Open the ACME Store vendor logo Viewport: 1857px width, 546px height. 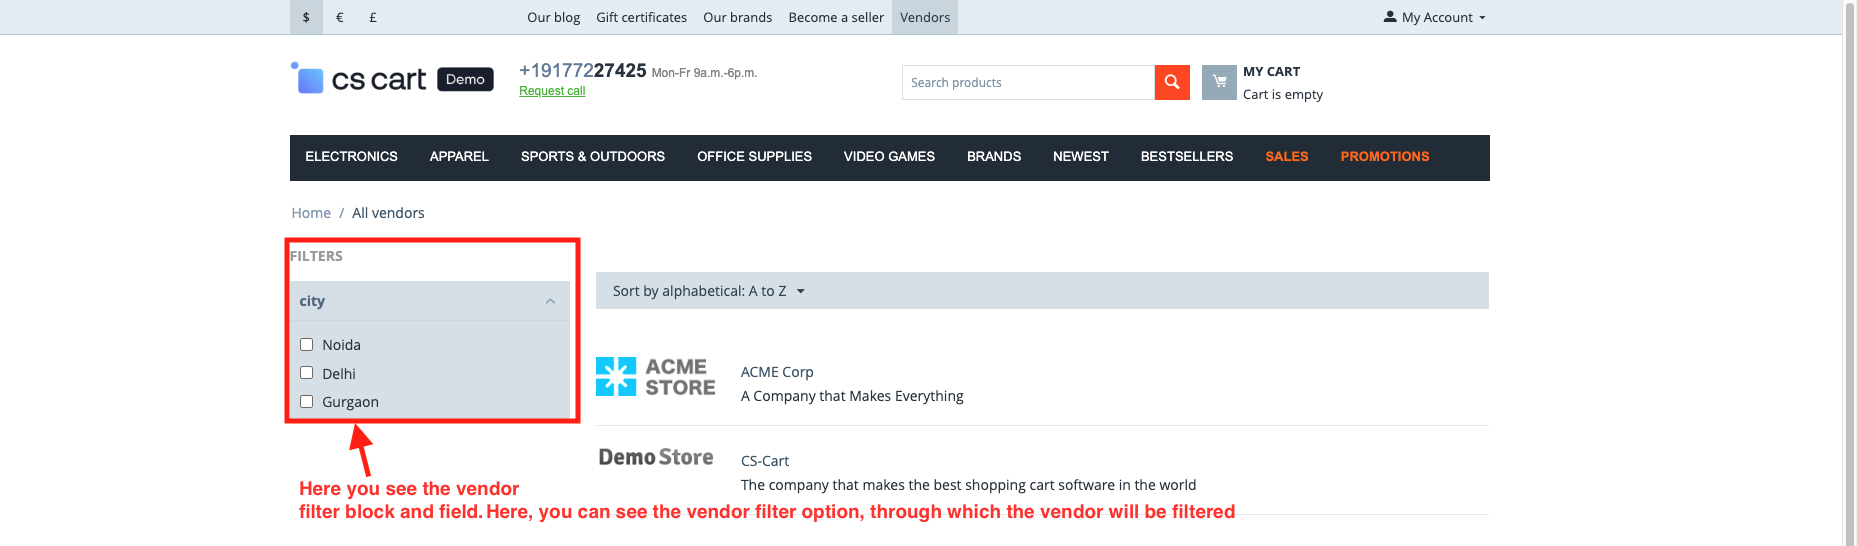656,377
